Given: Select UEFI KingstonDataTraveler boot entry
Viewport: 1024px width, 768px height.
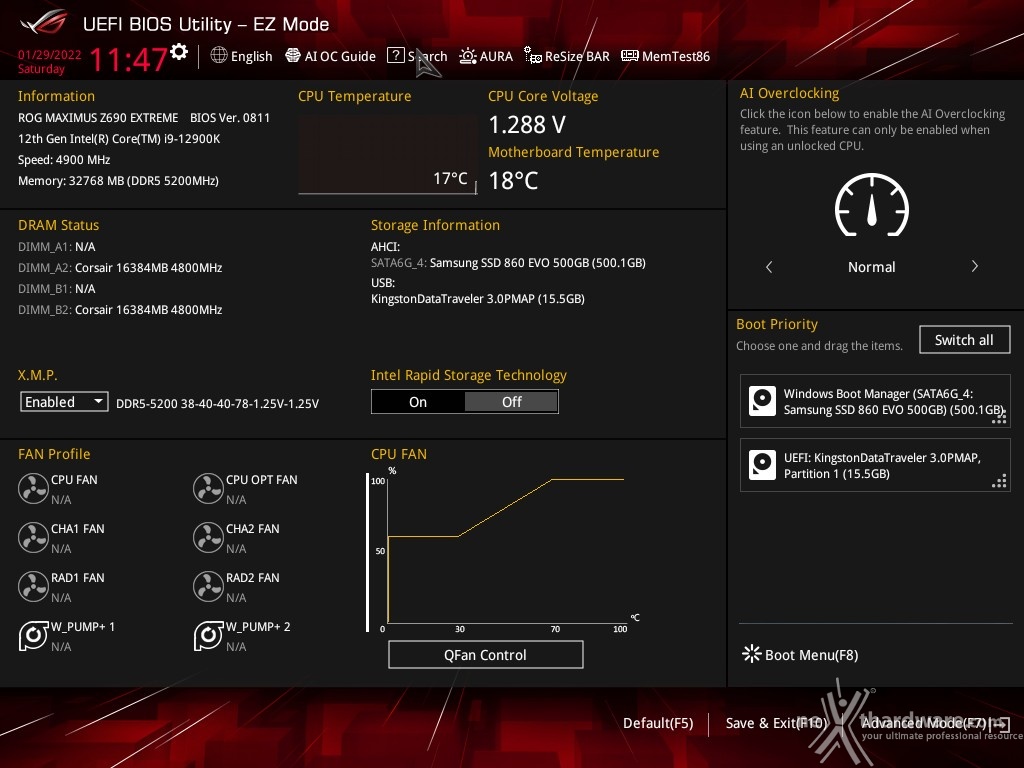Looking at the screenshot, I should point(875,466).
